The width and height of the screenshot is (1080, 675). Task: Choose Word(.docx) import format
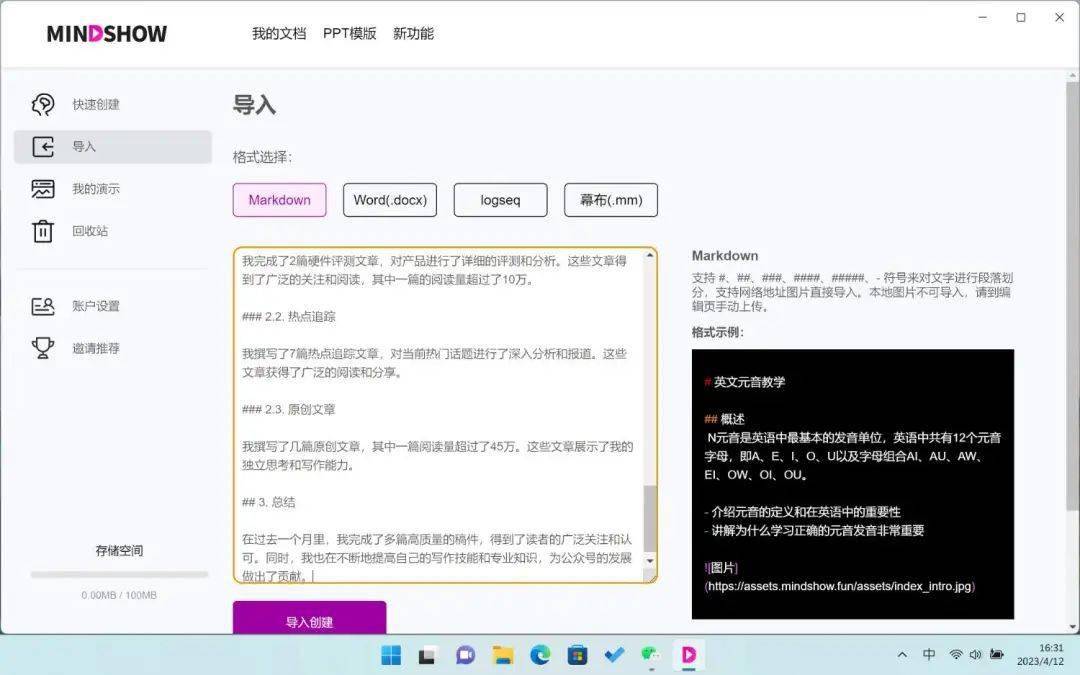pyautogui.click(x=390, y=200)
